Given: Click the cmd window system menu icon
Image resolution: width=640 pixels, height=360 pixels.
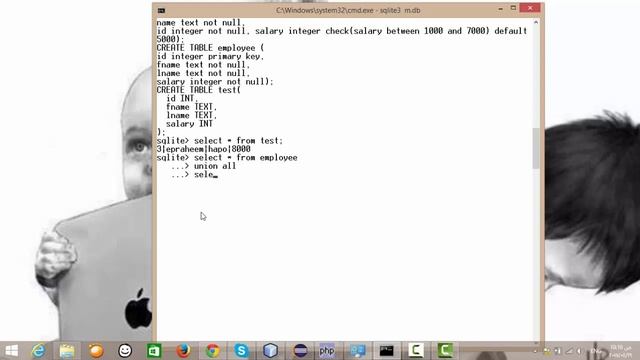Looking at the screenshot, I should coord(161,10).
